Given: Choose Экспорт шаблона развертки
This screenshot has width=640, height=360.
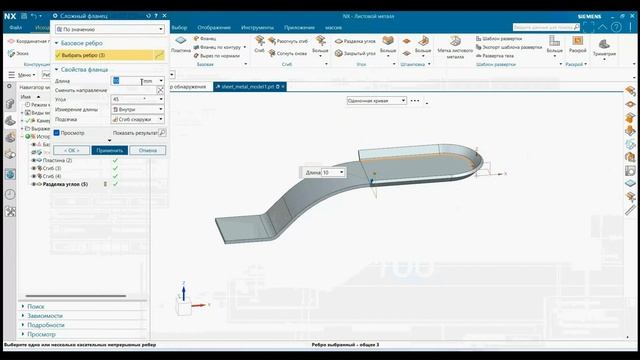Looking at the screenshot, I should 510,47.
